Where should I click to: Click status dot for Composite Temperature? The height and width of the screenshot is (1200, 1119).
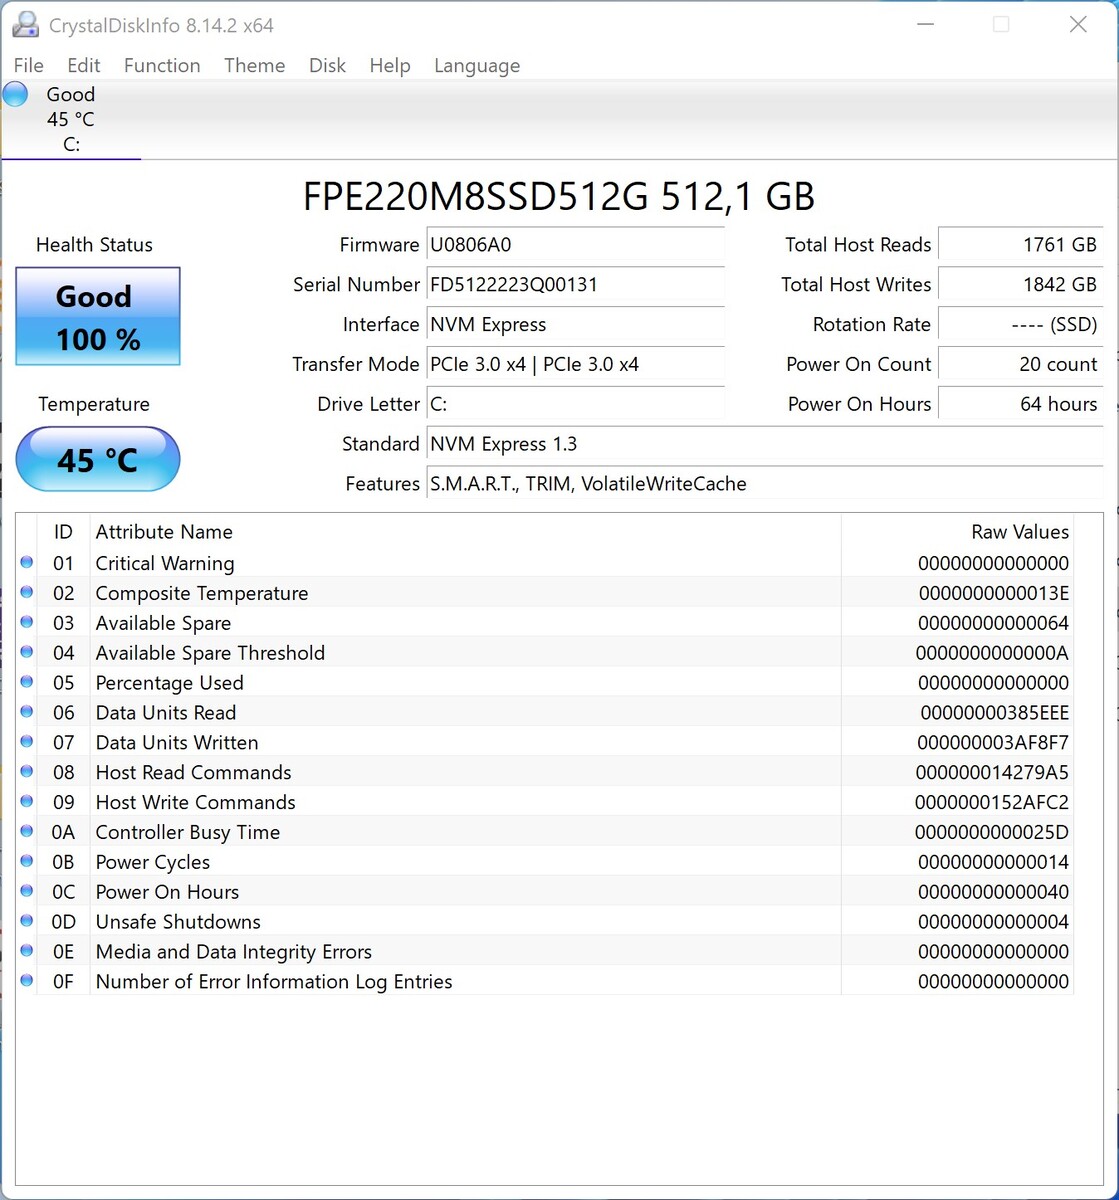(x=27, y=593)
